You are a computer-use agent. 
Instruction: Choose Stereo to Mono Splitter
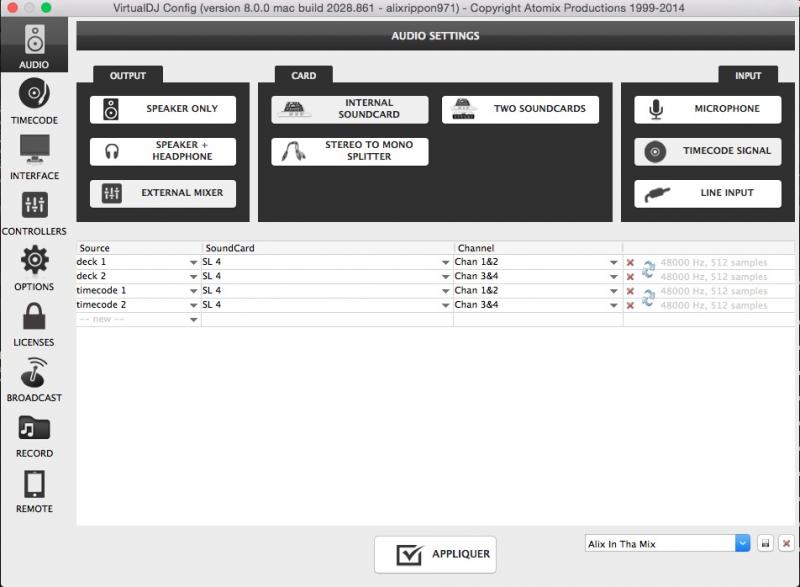[x=349, y=151]
